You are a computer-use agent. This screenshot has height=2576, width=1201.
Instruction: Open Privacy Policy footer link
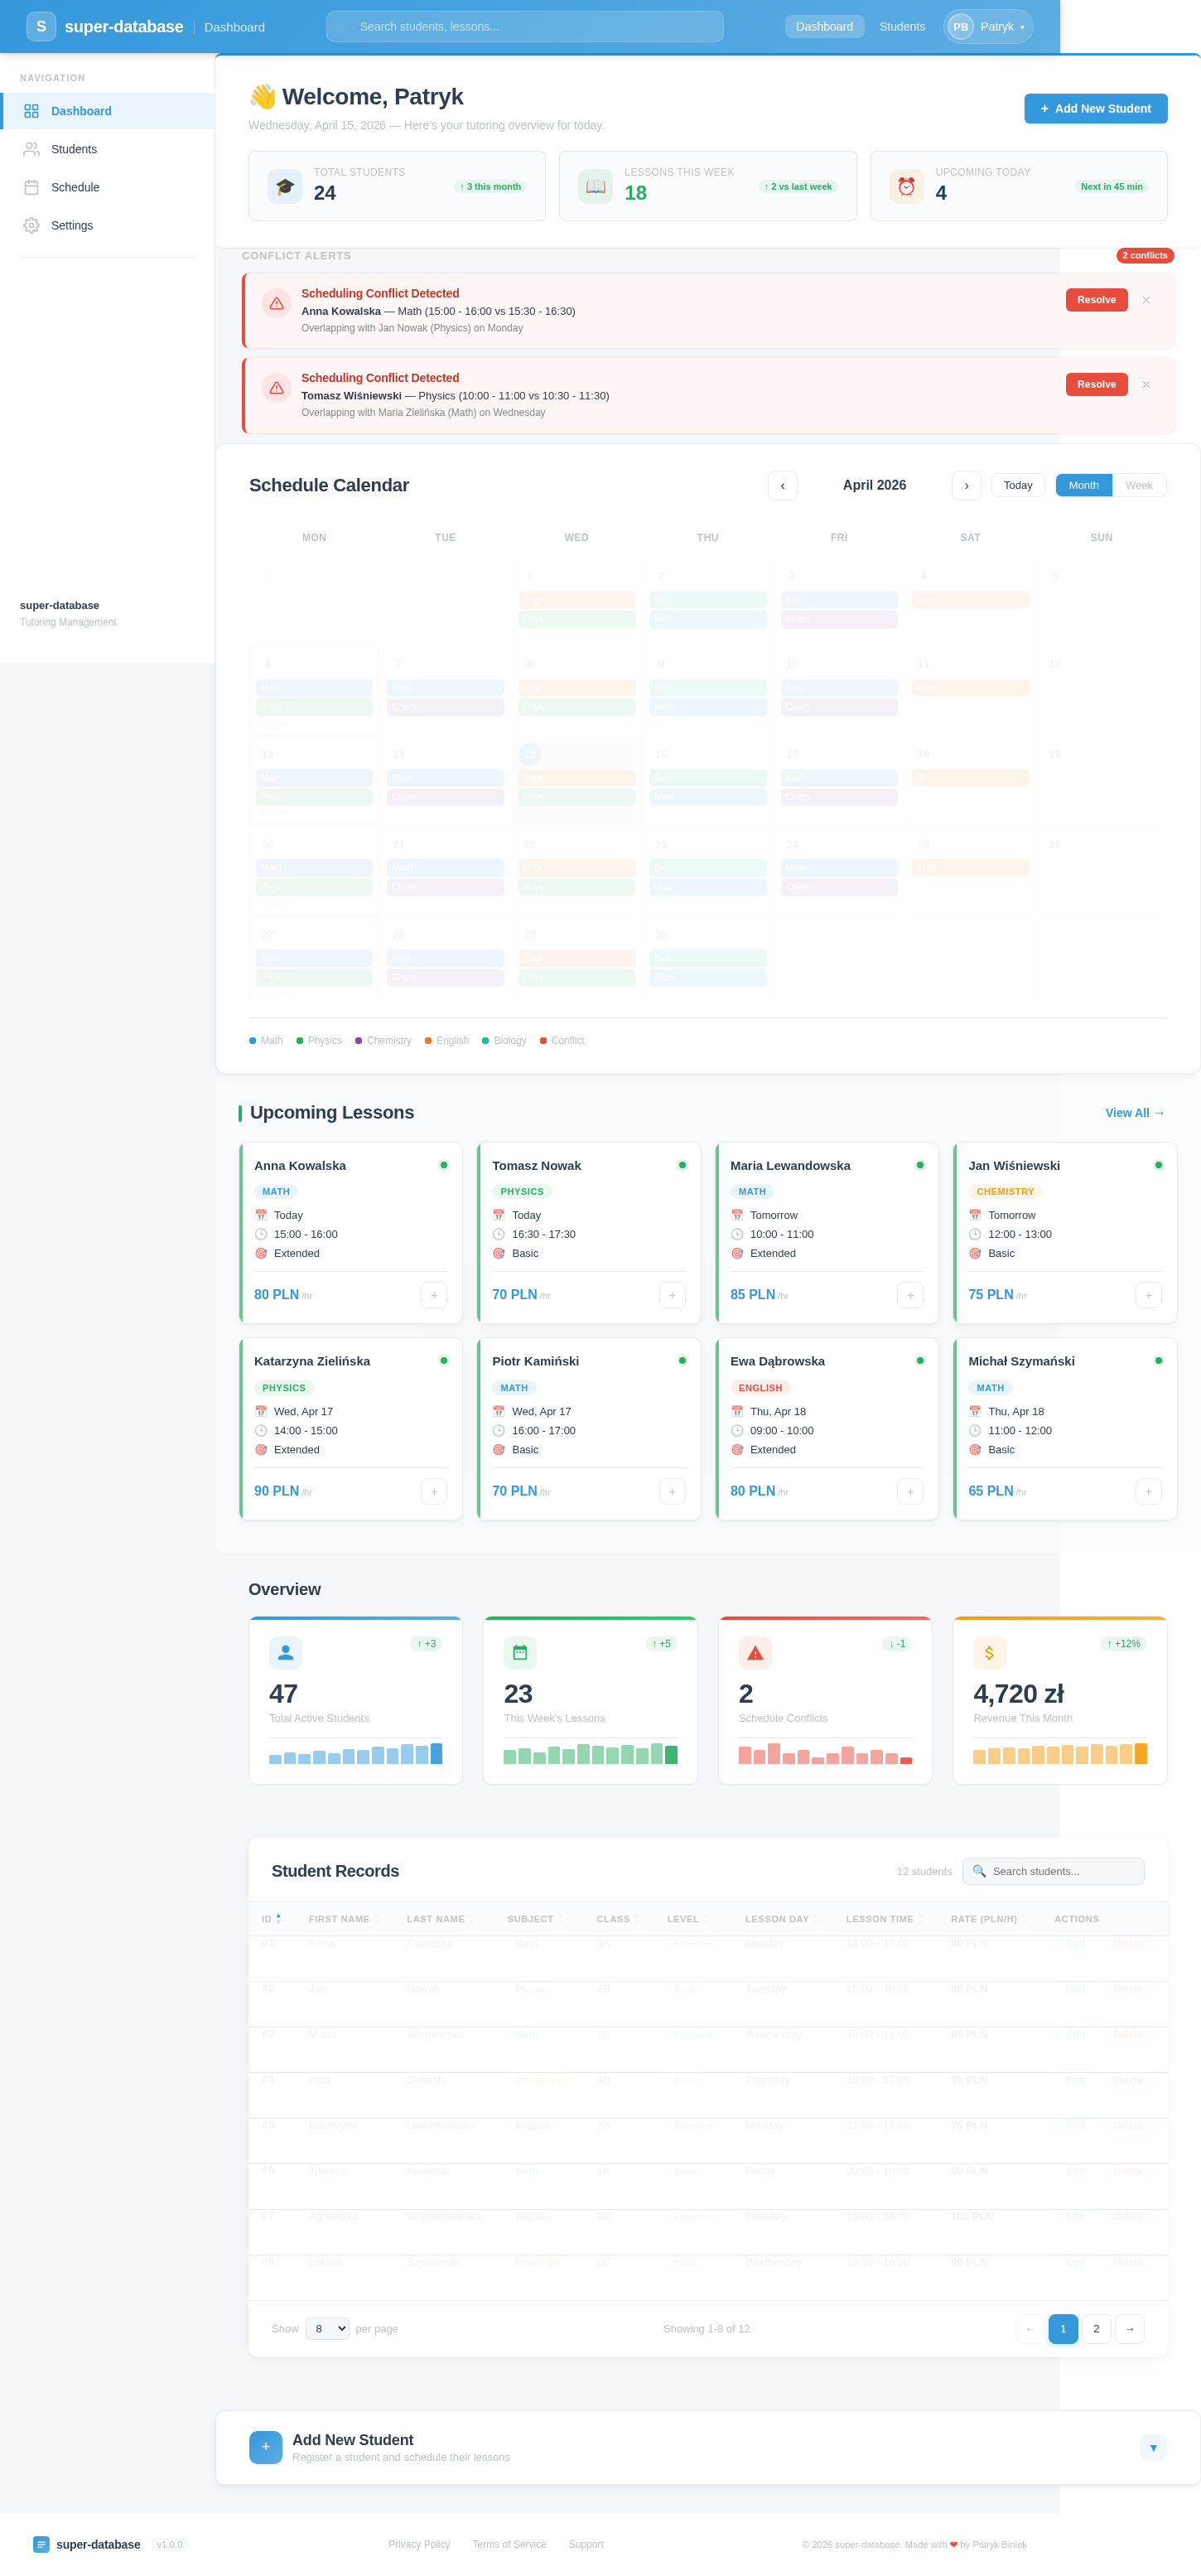point(419,2544)
